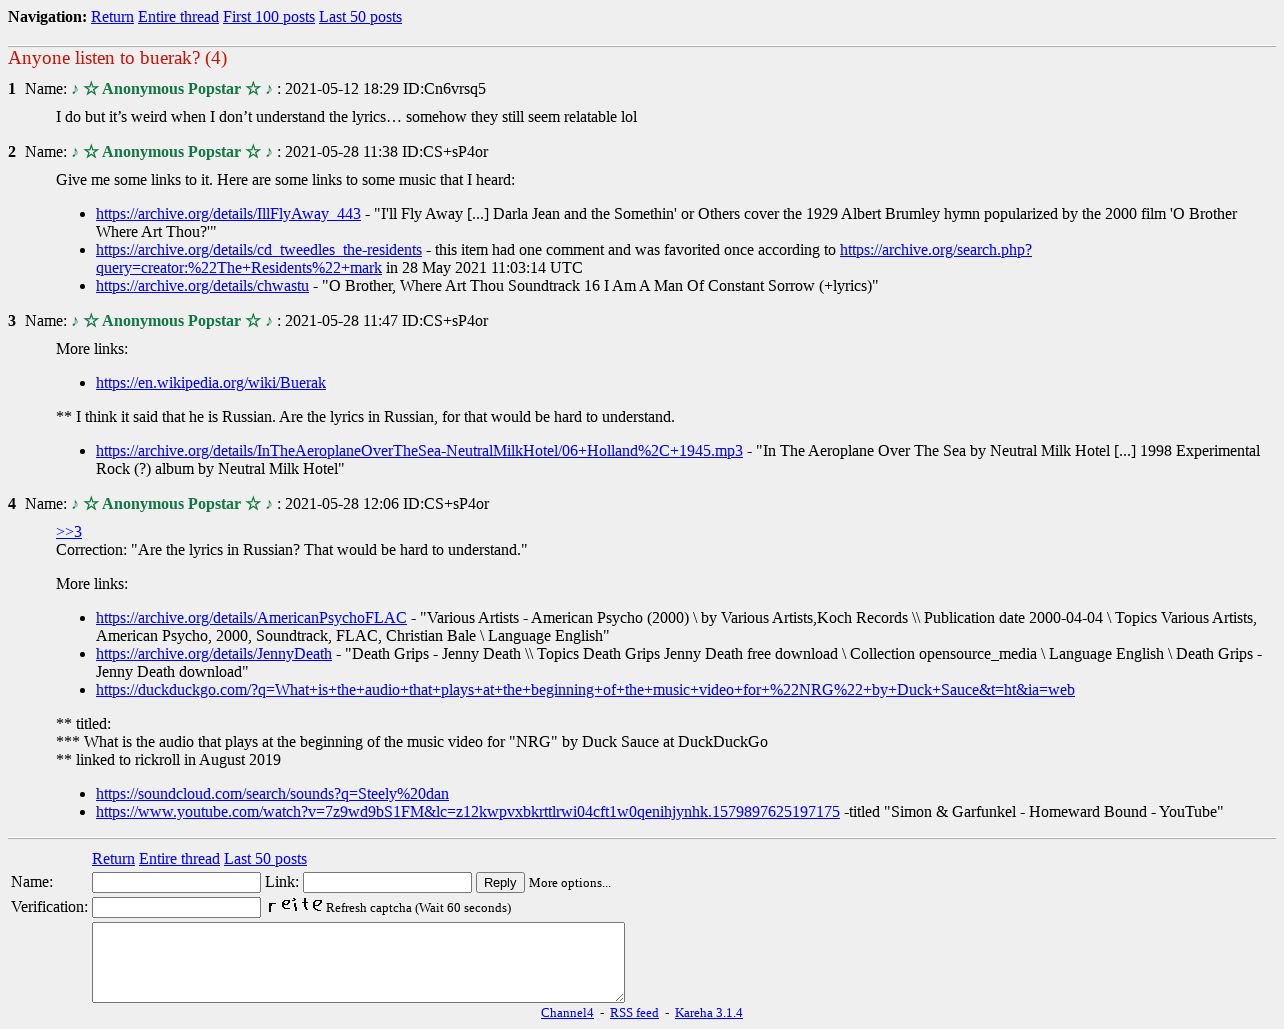Expand More options in reply form
The height and width of the screenshot is (1029, 1284).
coord(570,883)
